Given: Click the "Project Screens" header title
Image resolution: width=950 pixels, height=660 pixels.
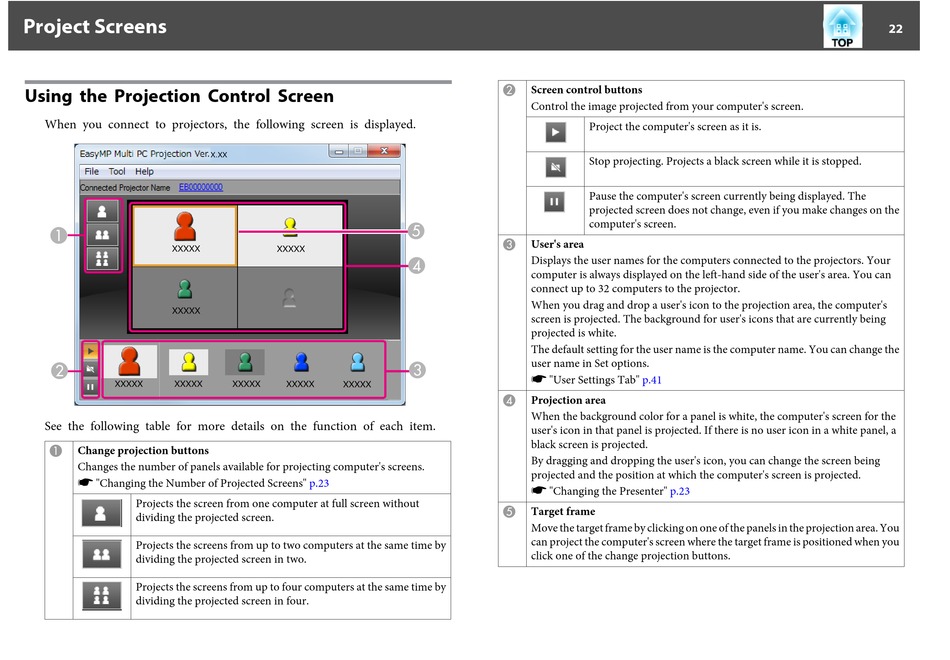Looking at the screenshot, I should click(95, 27).
